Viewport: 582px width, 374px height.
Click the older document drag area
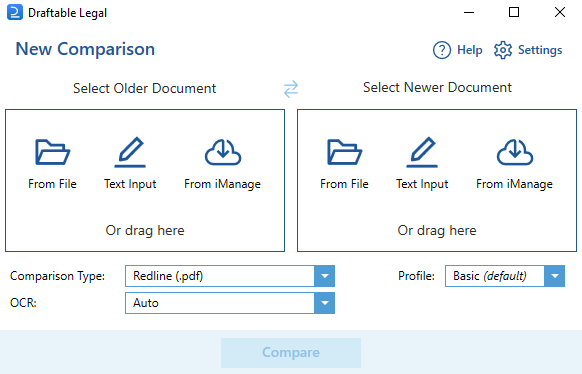click(145, 180)
